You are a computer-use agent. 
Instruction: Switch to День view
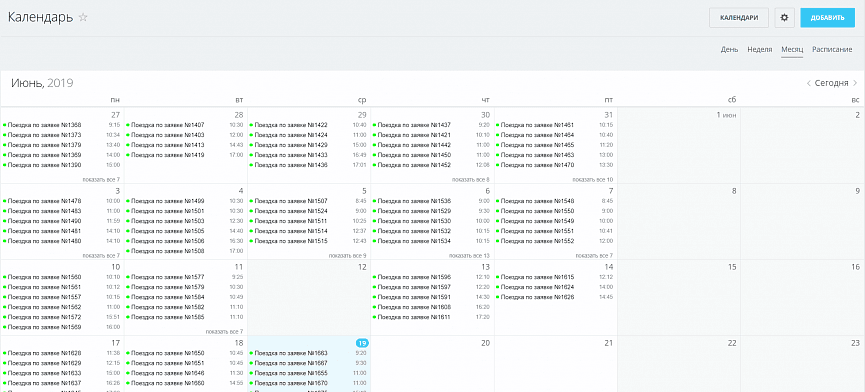pos(729,50)
